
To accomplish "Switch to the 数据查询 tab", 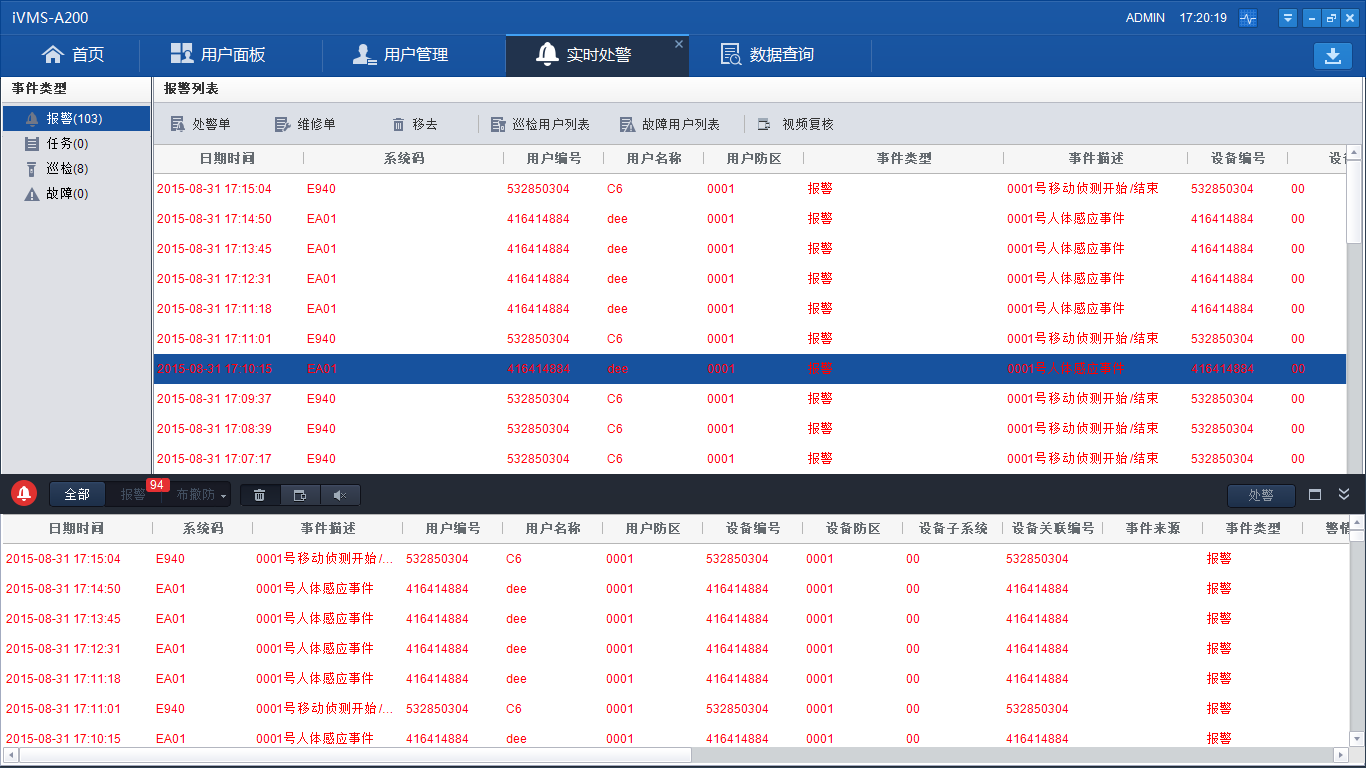I will [767, 55].
